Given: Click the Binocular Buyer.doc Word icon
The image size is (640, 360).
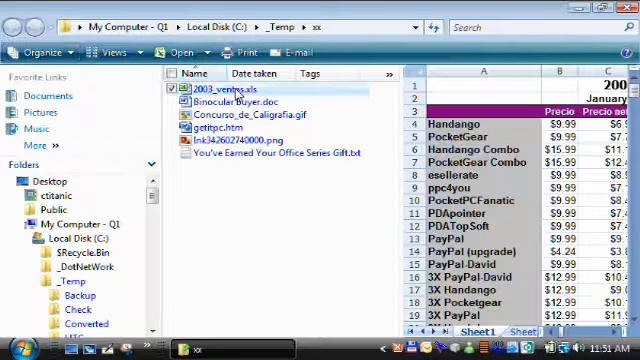Looking at the screenshot, I should point(185,101).
